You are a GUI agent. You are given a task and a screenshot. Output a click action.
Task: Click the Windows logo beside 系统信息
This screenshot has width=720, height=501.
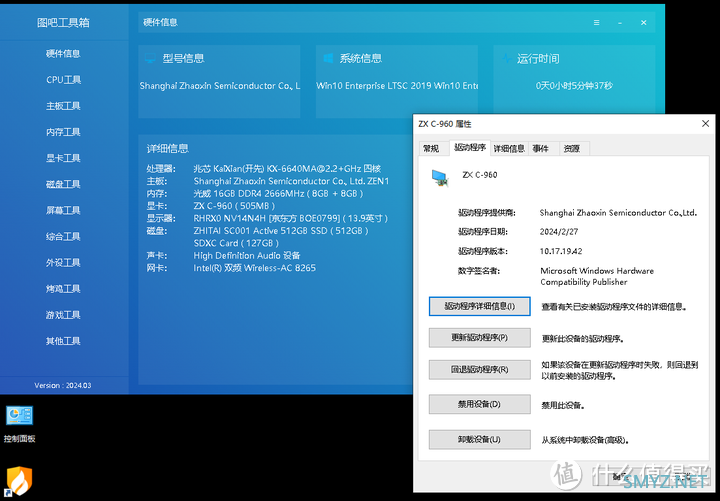(328, 58)
